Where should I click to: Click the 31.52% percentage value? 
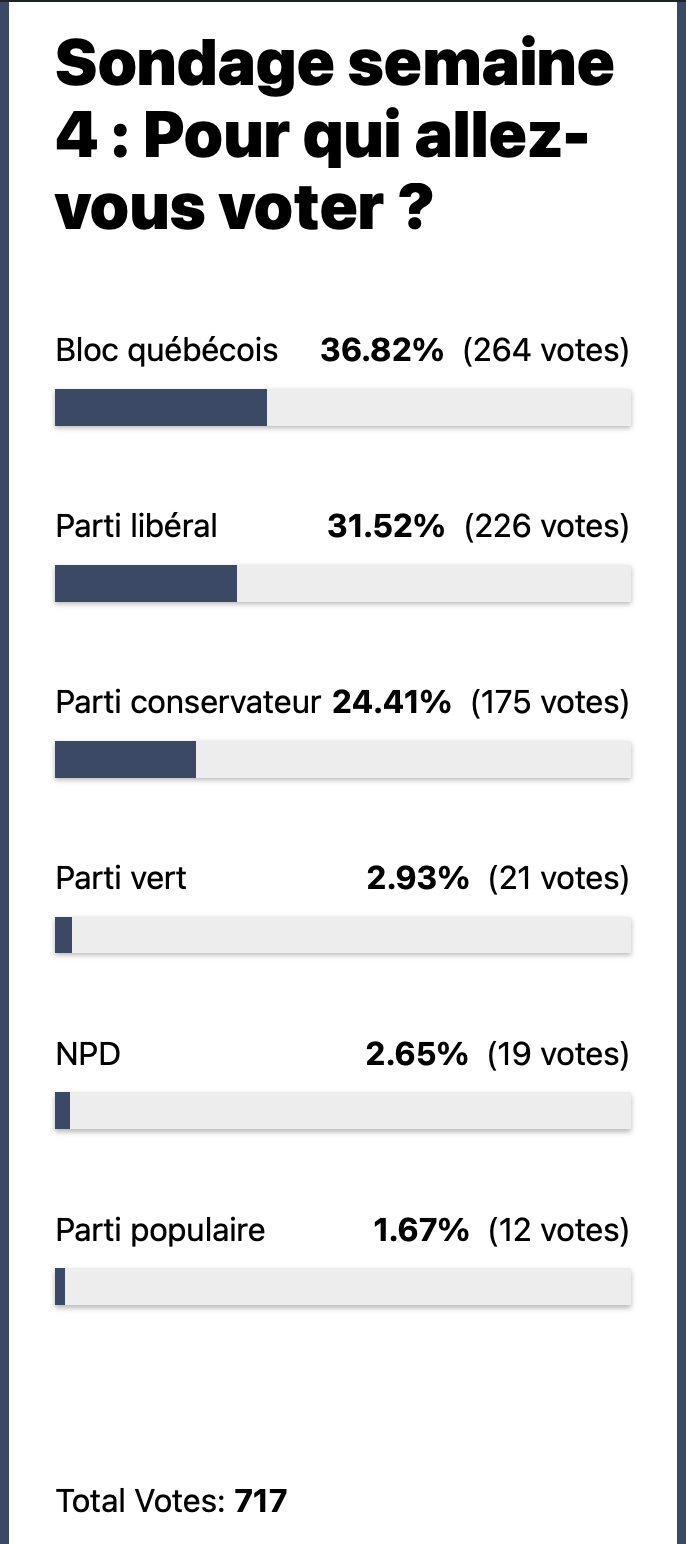click(386, 526)
